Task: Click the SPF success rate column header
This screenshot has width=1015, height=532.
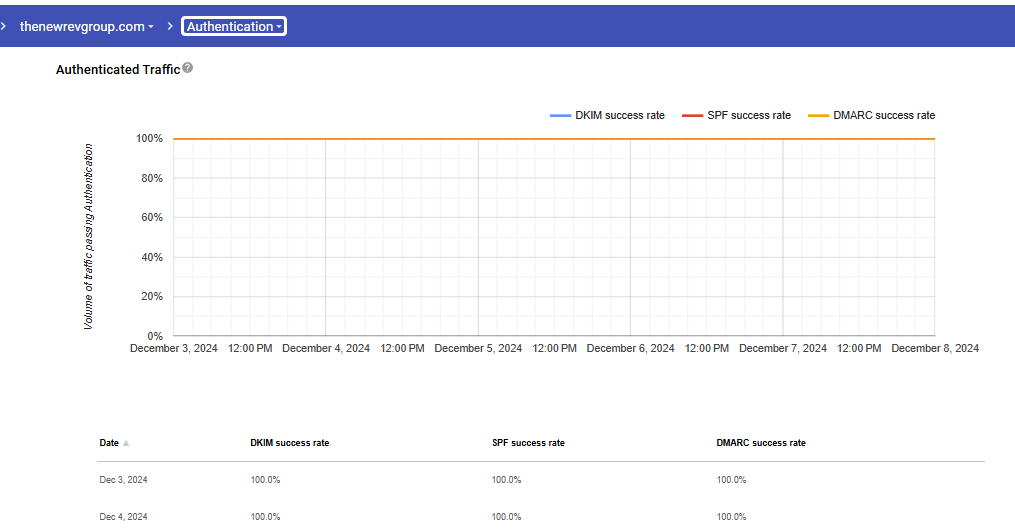Action: point(528,443)
